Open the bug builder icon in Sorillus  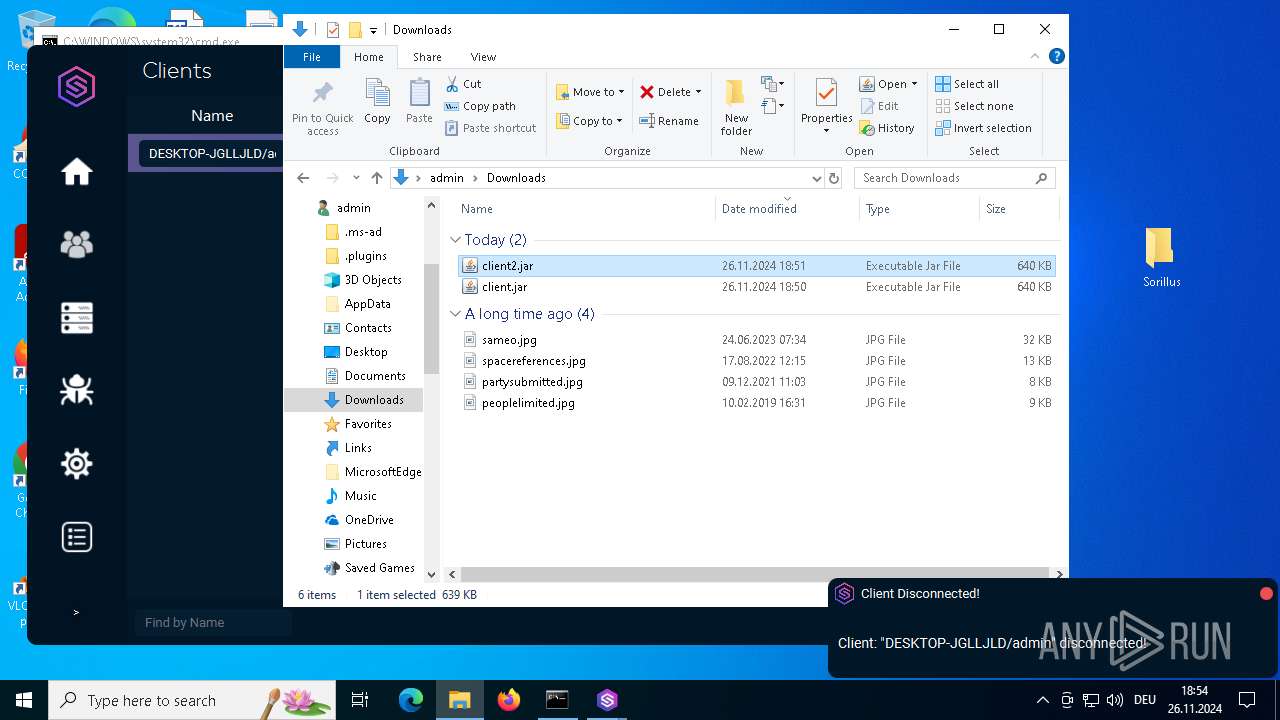coord(76,390)
